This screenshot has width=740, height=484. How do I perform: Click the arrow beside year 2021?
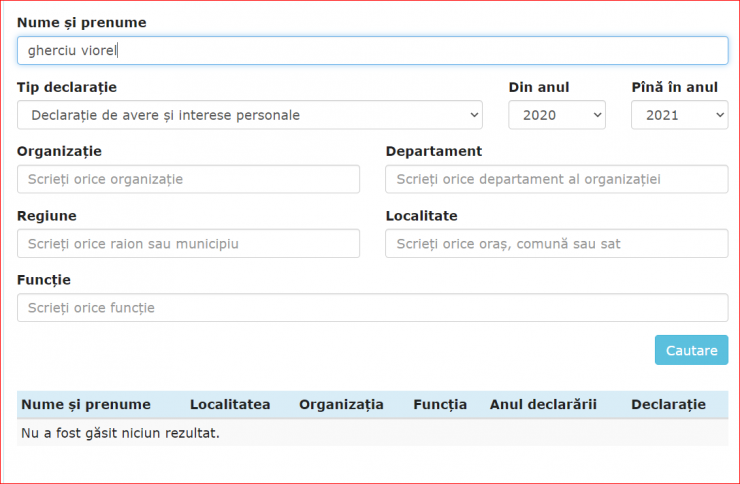(x=720, y=115)
